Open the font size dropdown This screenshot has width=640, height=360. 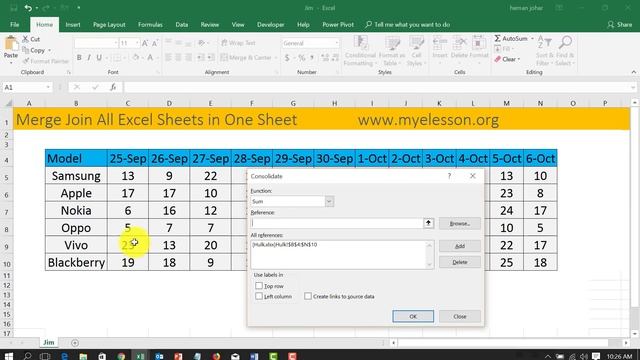point(137,43)
